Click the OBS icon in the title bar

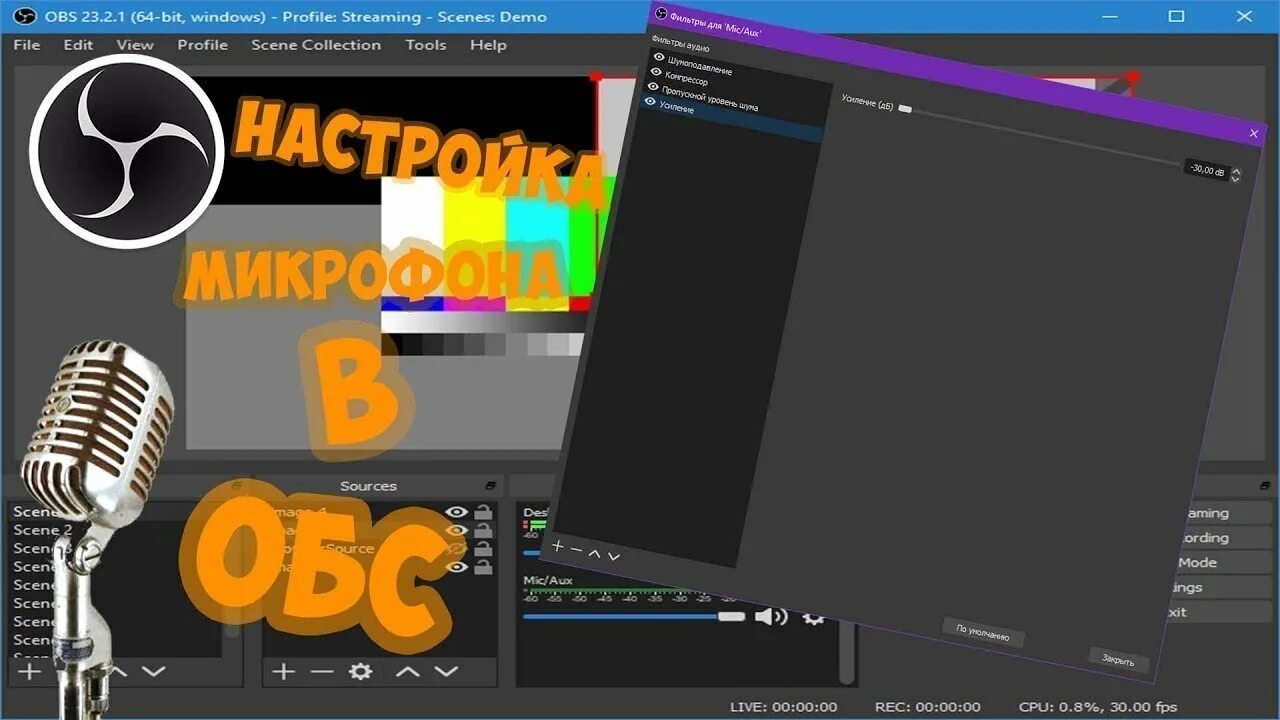[x=24, y=16]
